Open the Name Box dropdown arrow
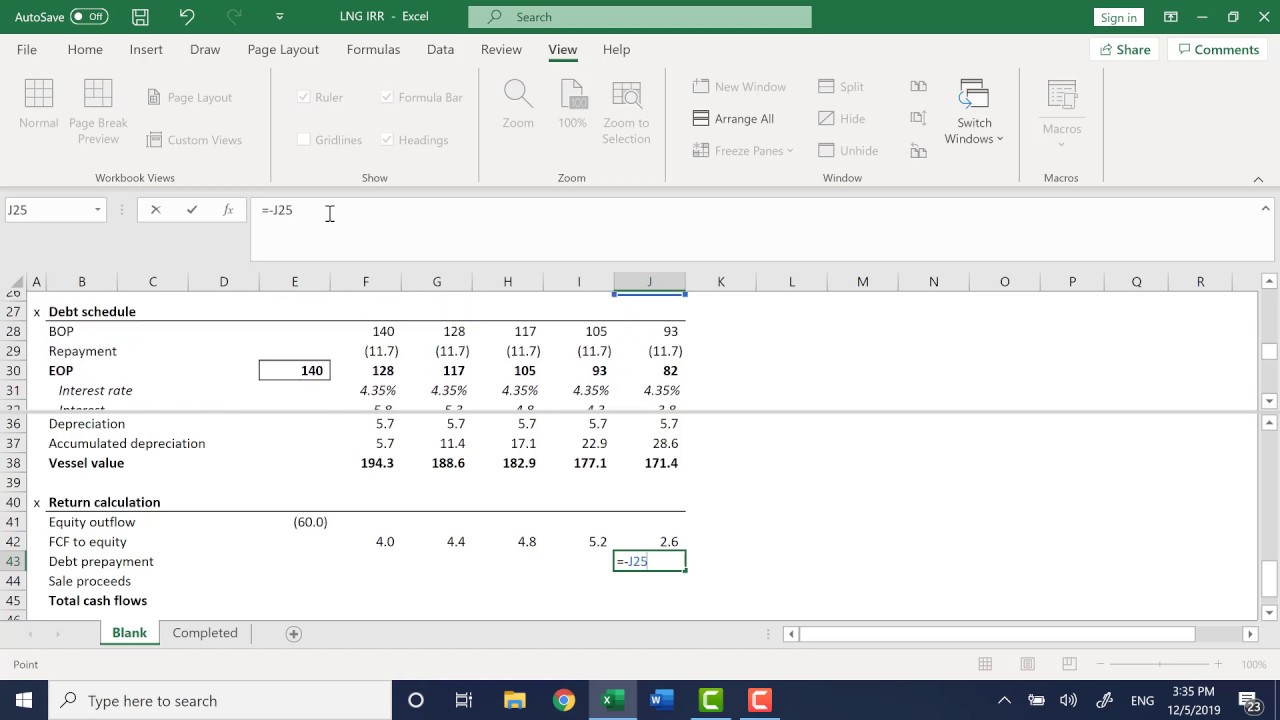Viewport: 1280px width, 720px height. tap(97, 210)
